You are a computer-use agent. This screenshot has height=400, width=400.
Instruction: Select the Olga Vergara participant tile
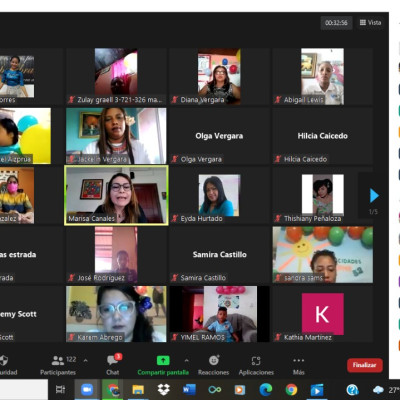click(x=219, y=136)
